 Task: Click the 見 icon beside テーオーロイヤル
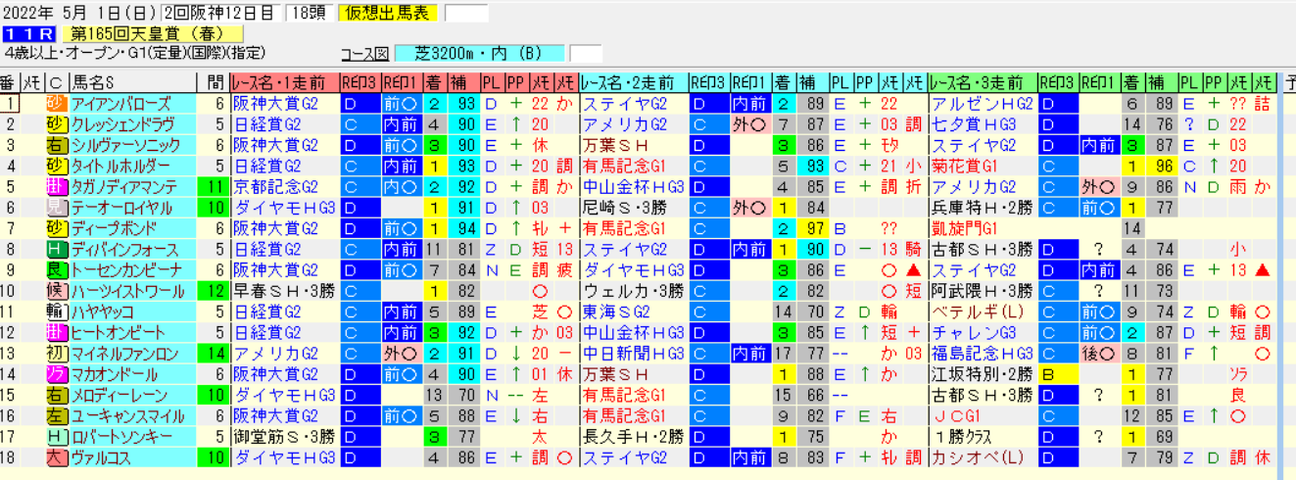(x=55, y=207)
